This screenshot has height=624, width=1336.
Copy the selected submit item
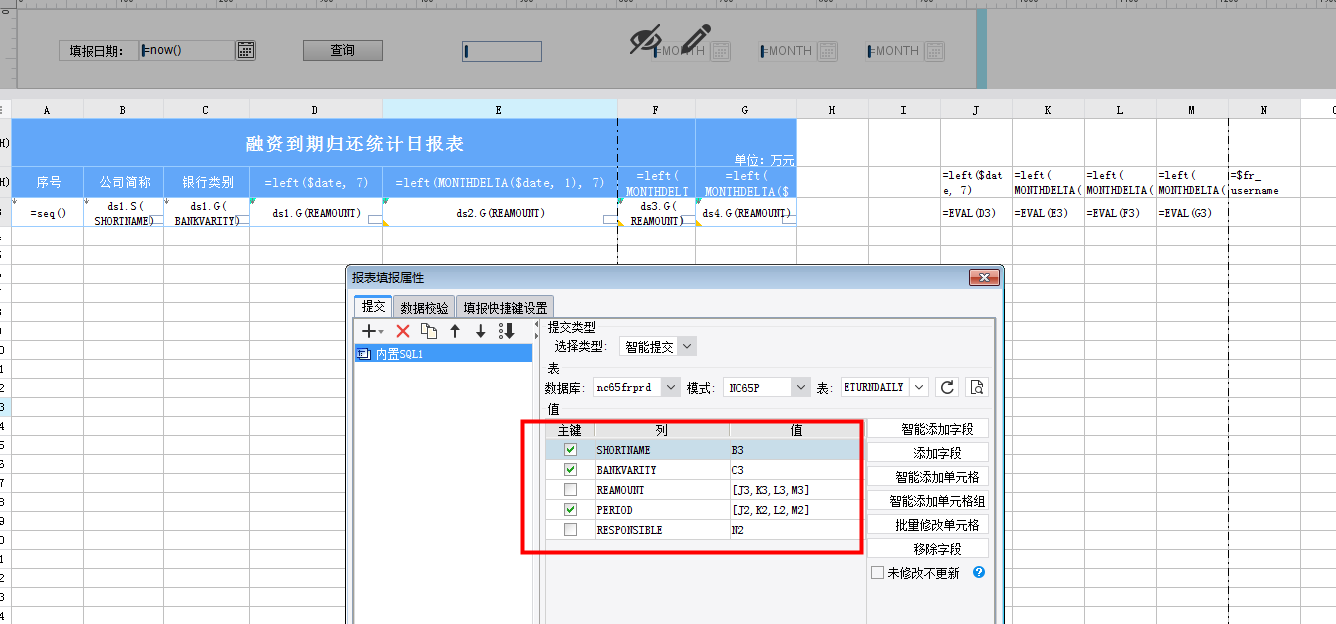pos(429,331)
